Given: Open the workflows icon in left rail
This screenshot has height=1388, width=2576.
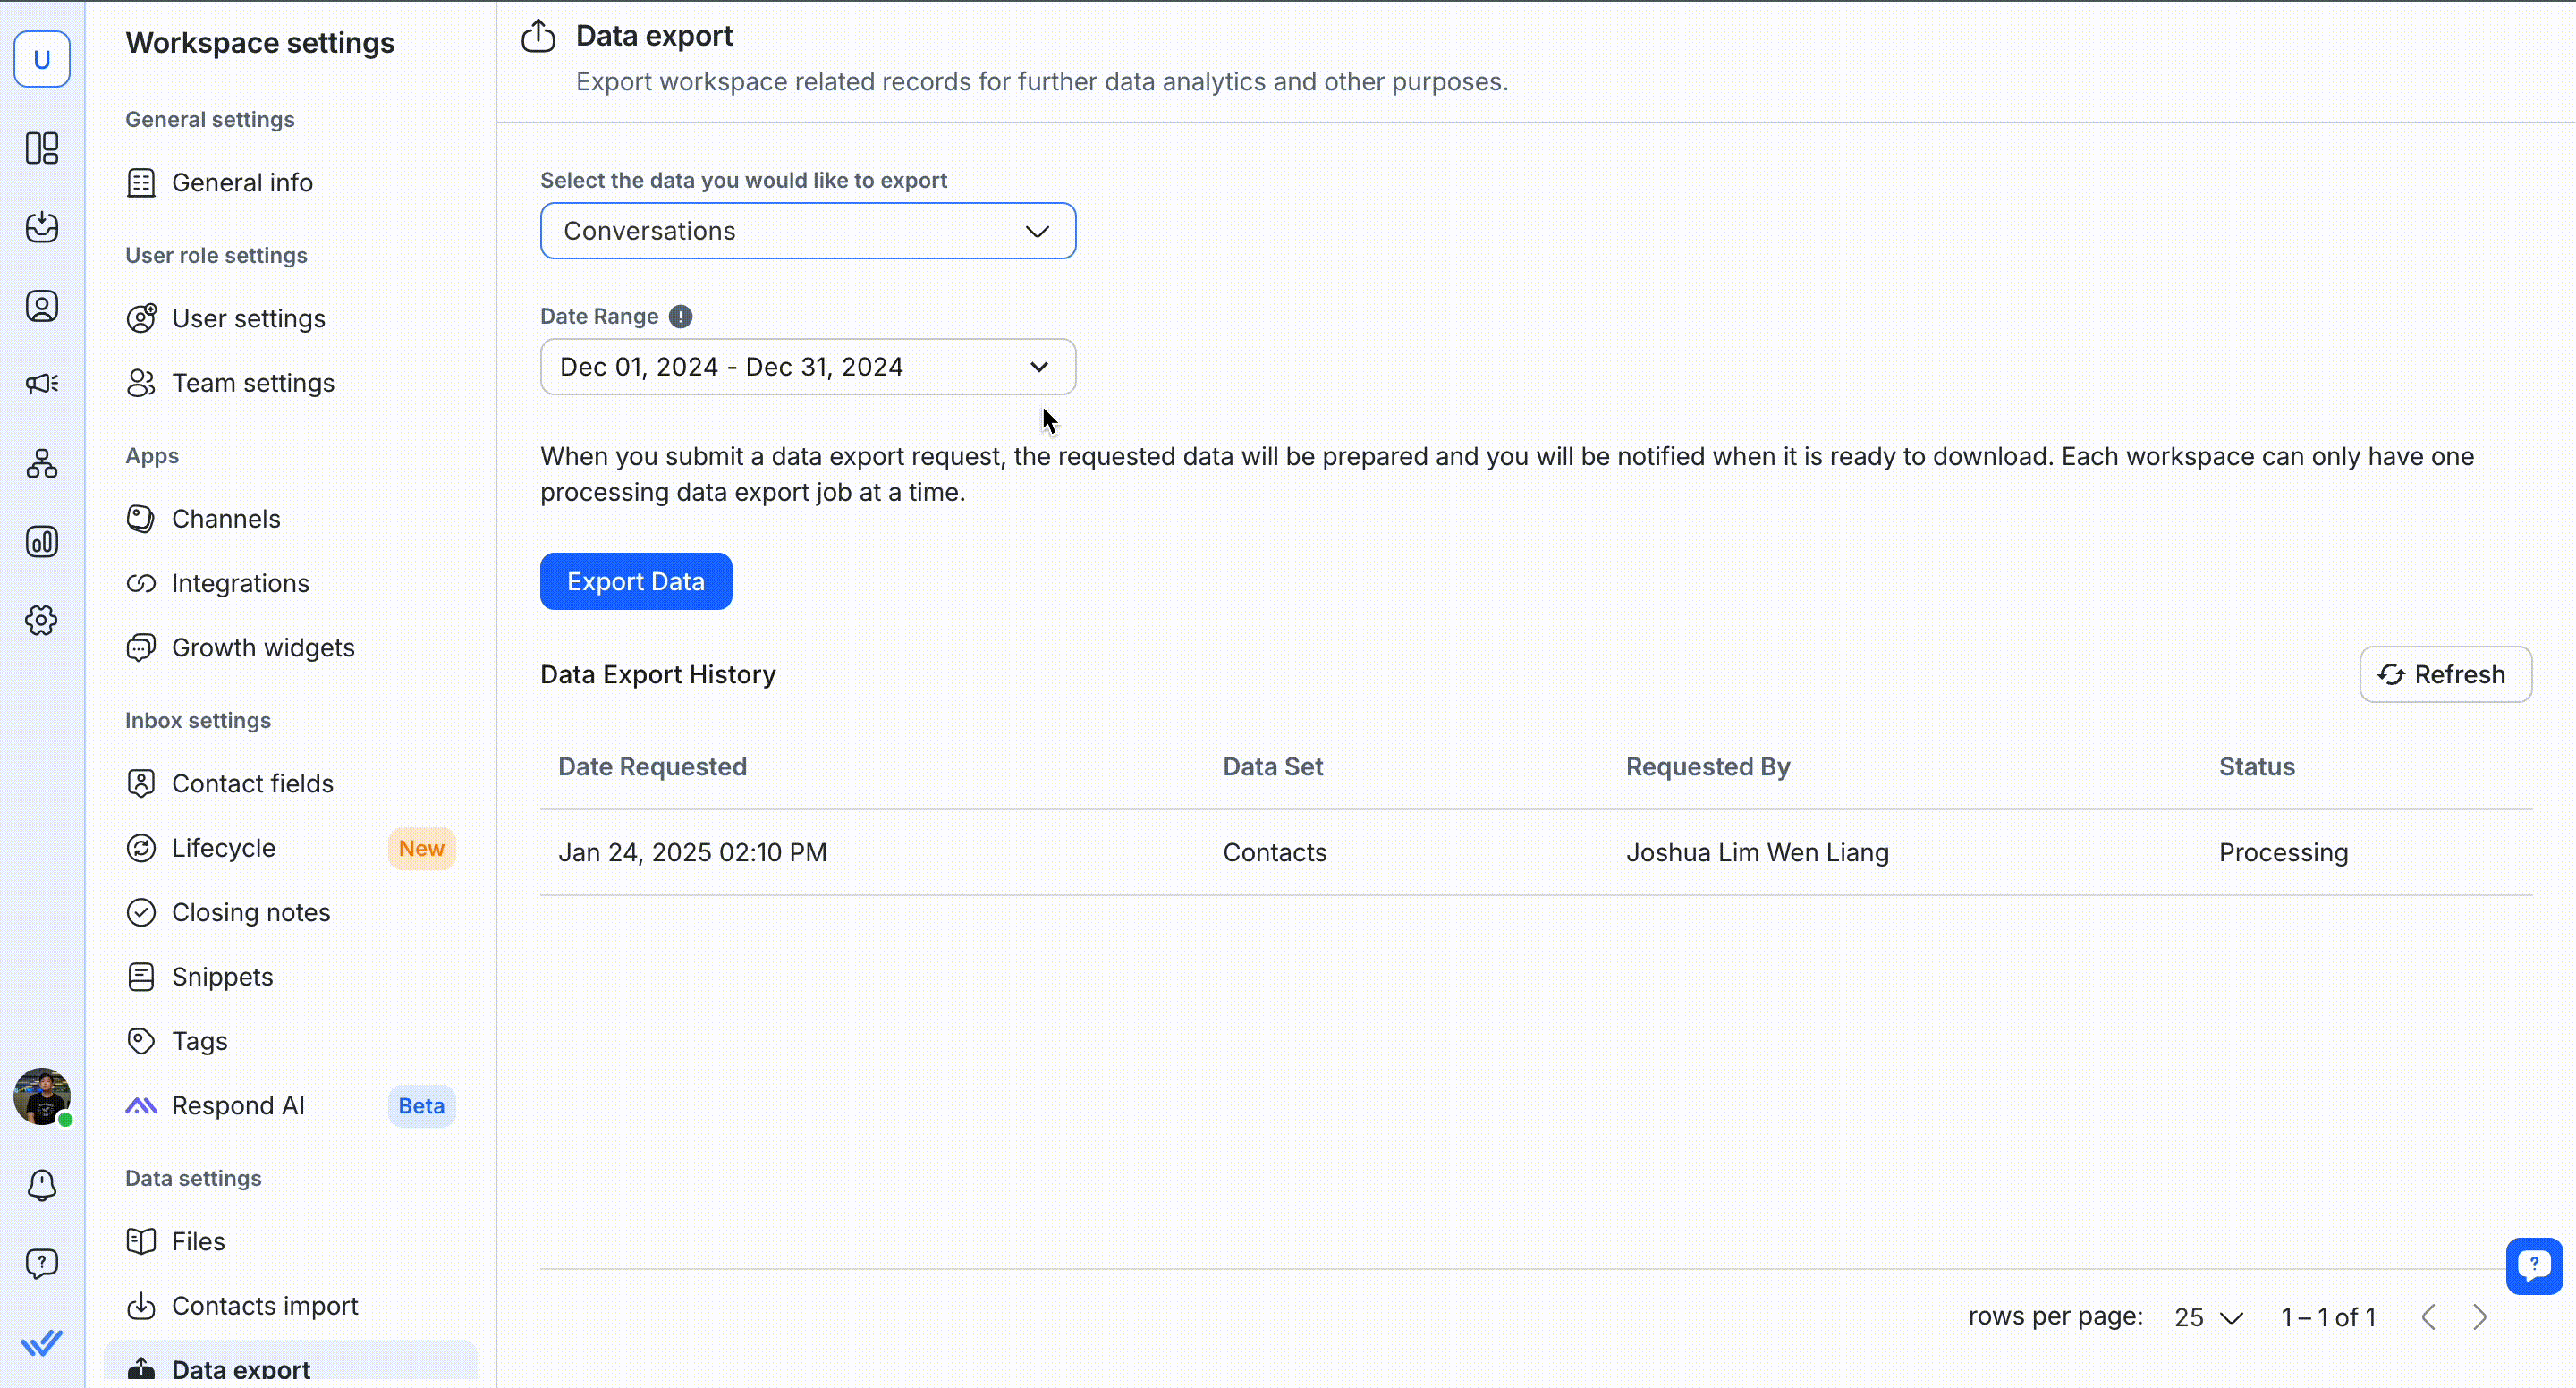Looking at the screenshot, I should (x=42, y=463).
